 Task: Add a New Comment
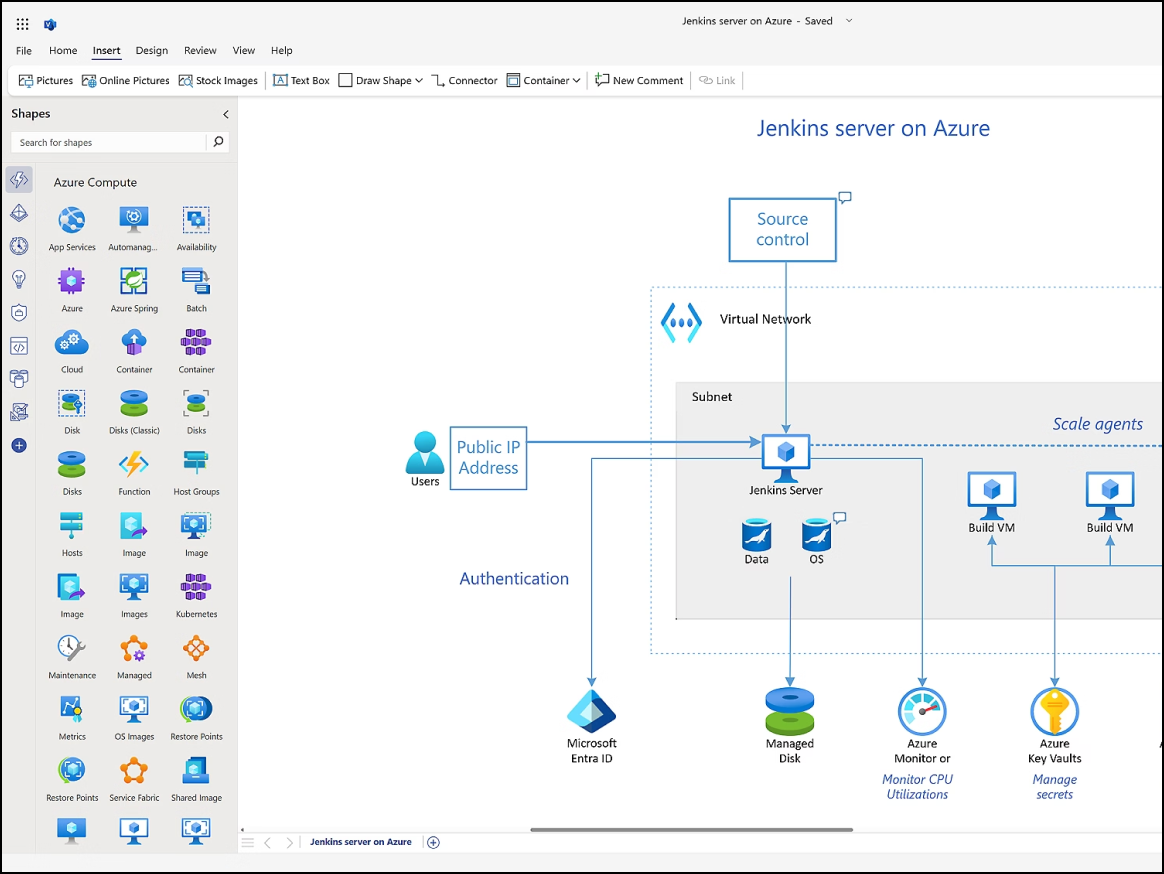coord(639,80)
